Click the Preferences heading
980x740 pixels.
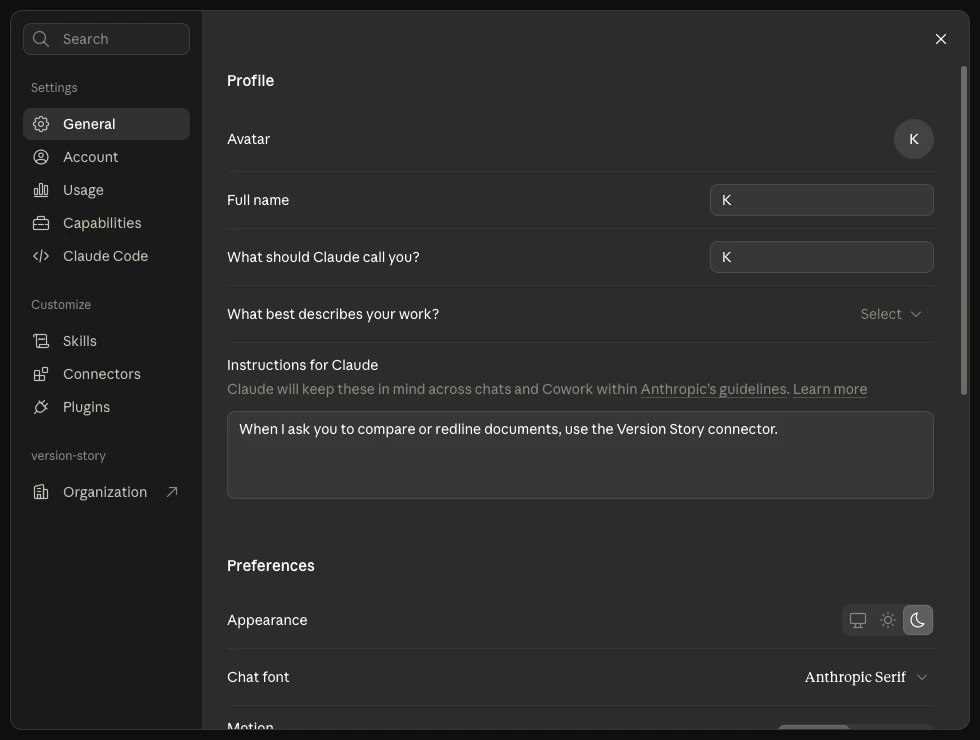271,566
